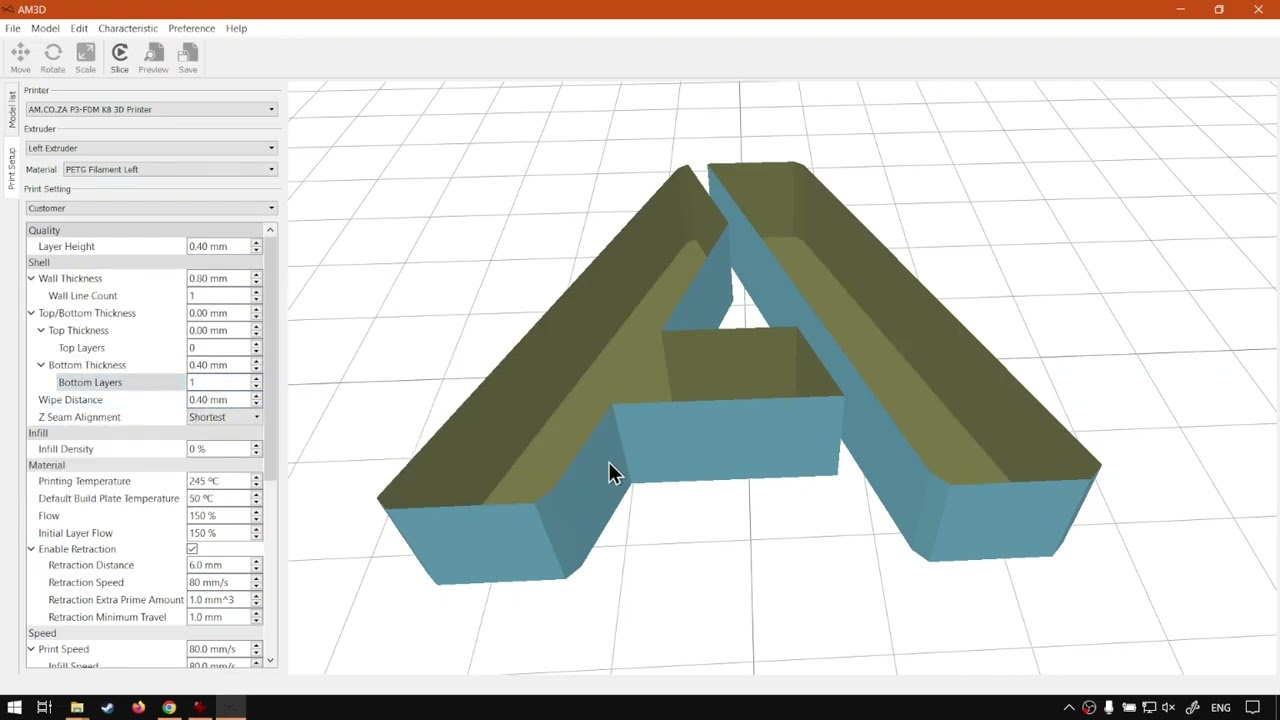
Task: Adjust the Default Build Plate Temperature stepper
Action: point(256,498)
